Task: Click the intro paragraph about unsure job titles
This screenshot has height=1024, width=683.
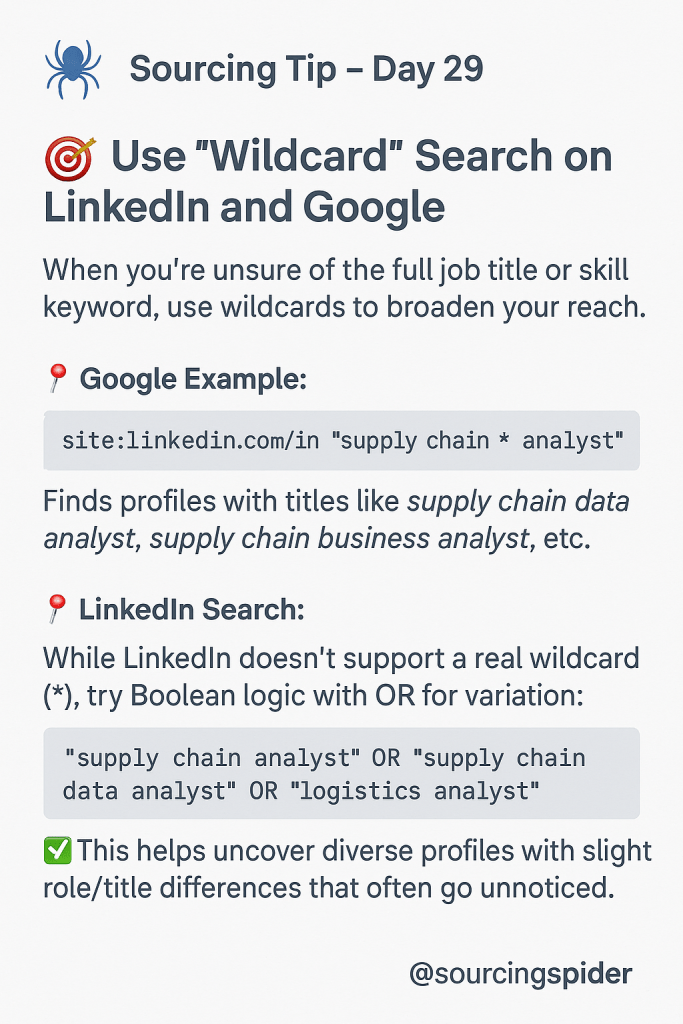Action: pos(344,289)
